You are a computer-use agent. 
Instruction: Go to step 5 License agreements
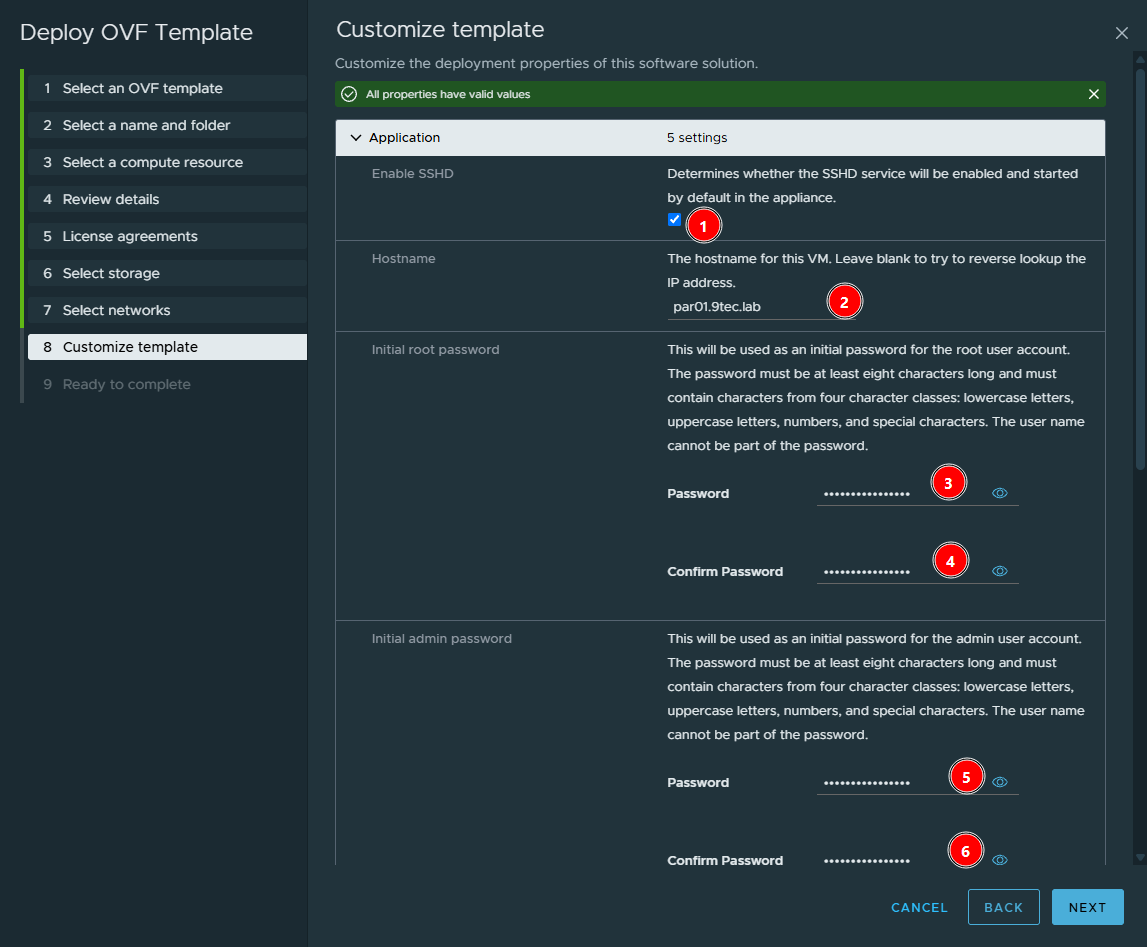click(167, 236)
